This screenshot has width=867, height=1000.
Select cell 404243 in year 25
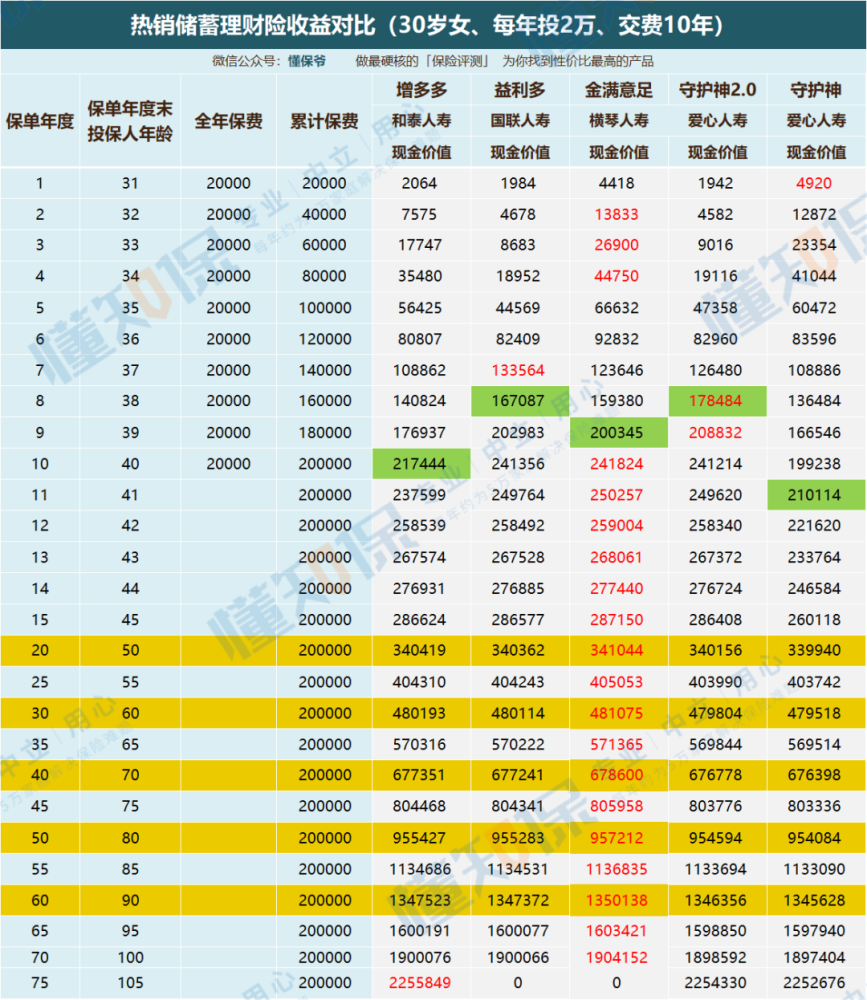click(x=518, y=682)
